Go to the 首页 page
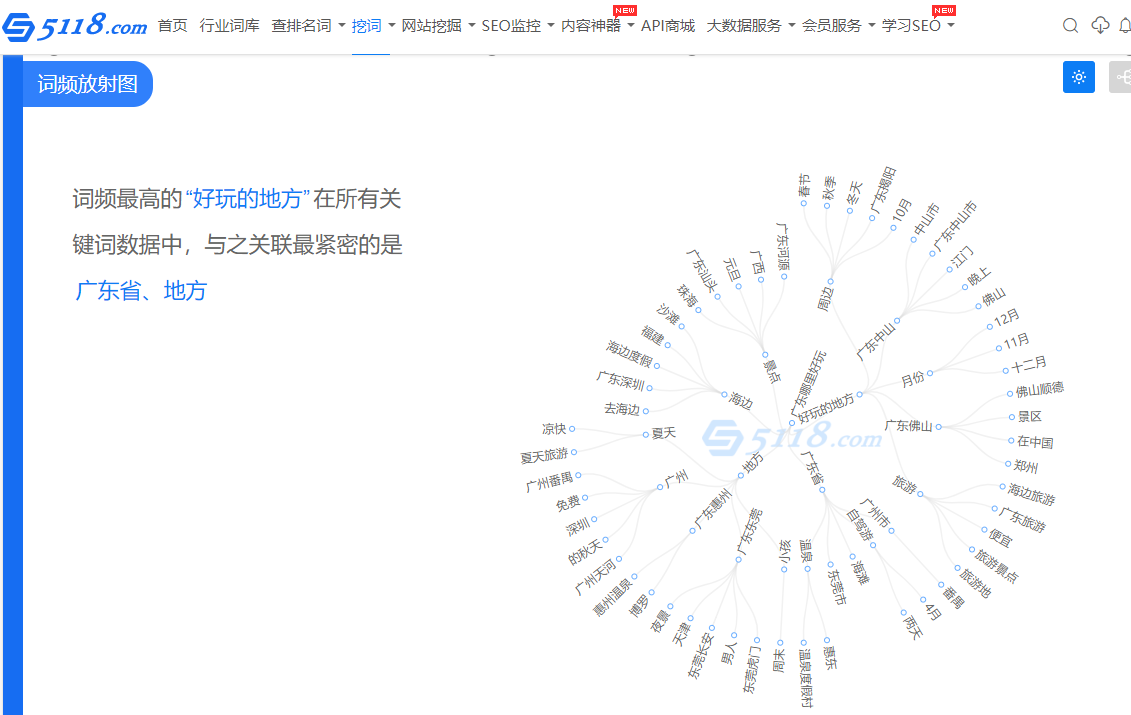The image size is (1131, 715). [x=172, y=26]
